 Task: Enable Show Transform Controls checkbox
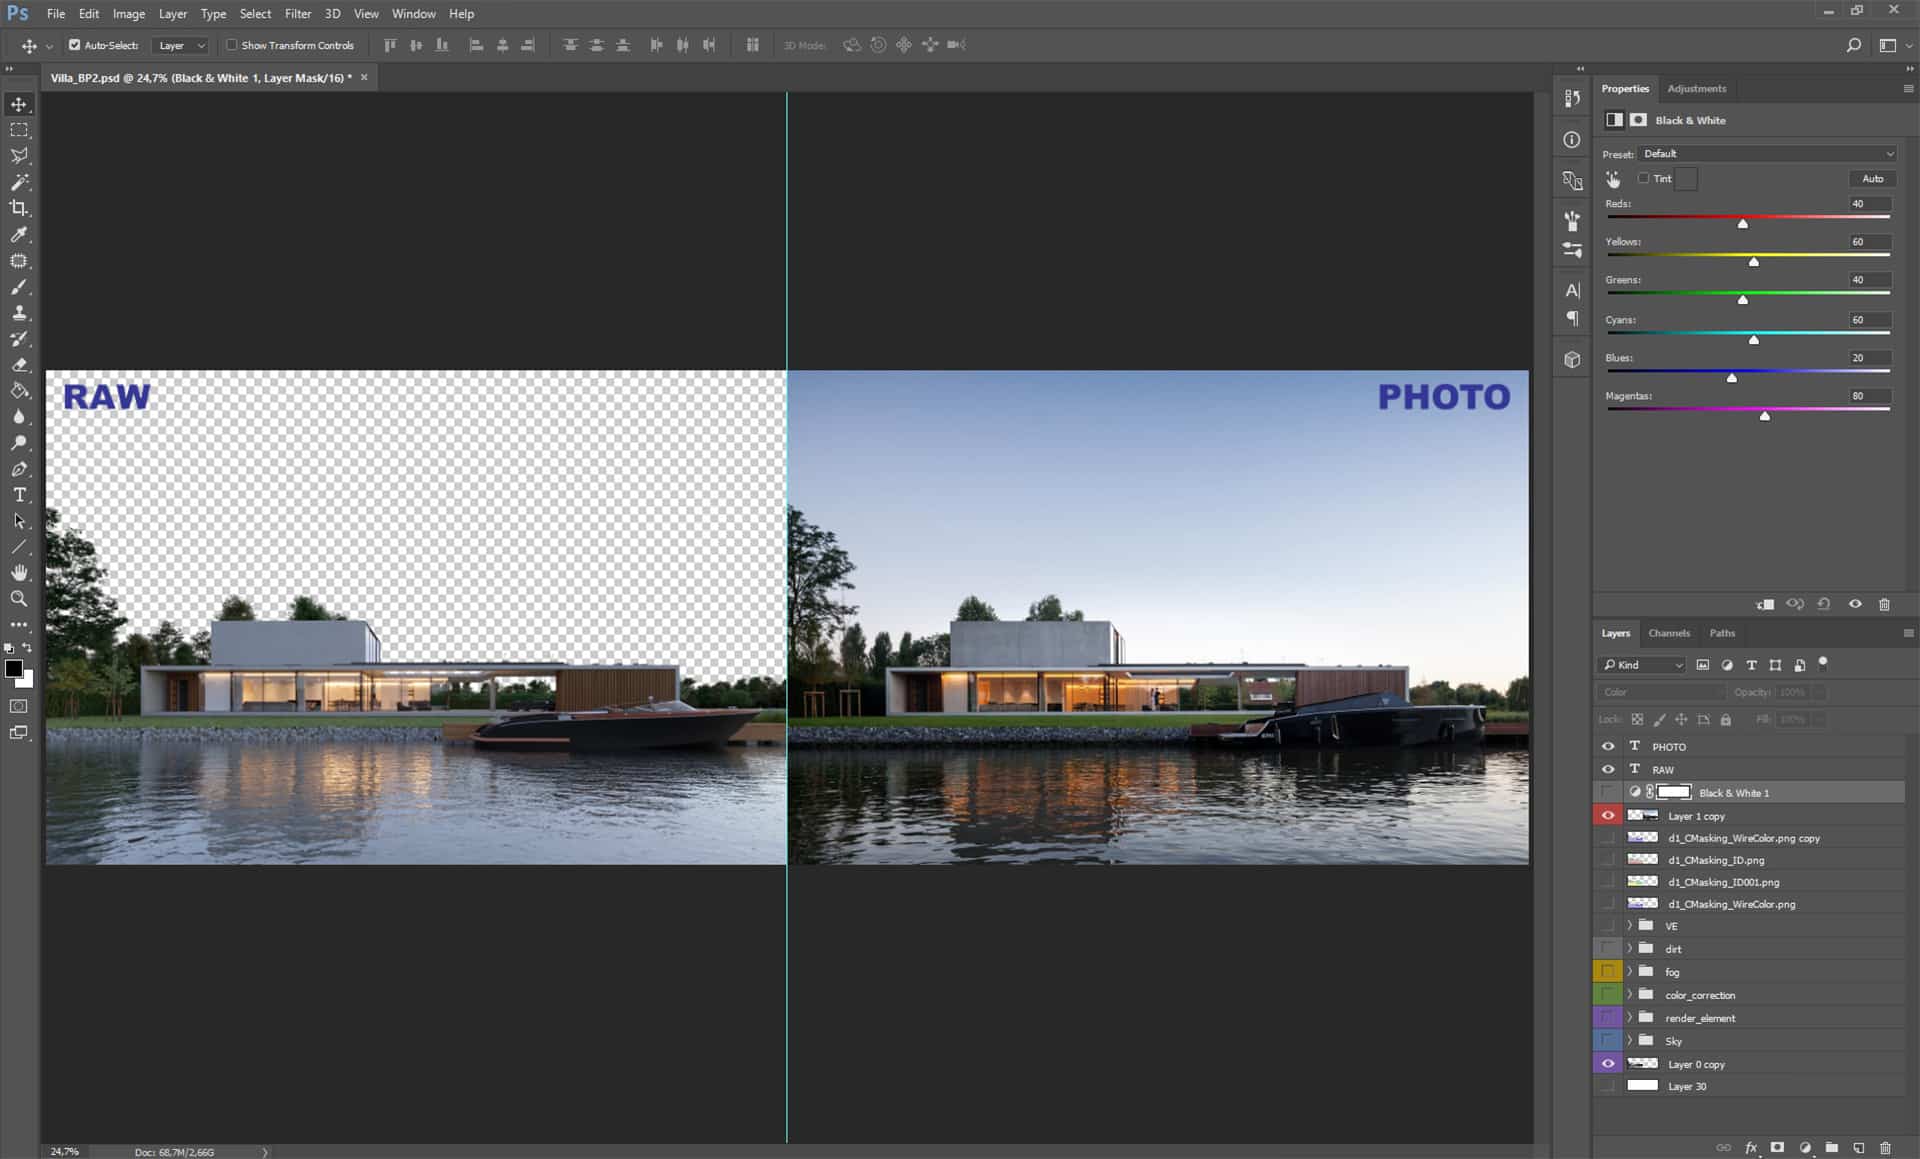click(x=232, y=45)
